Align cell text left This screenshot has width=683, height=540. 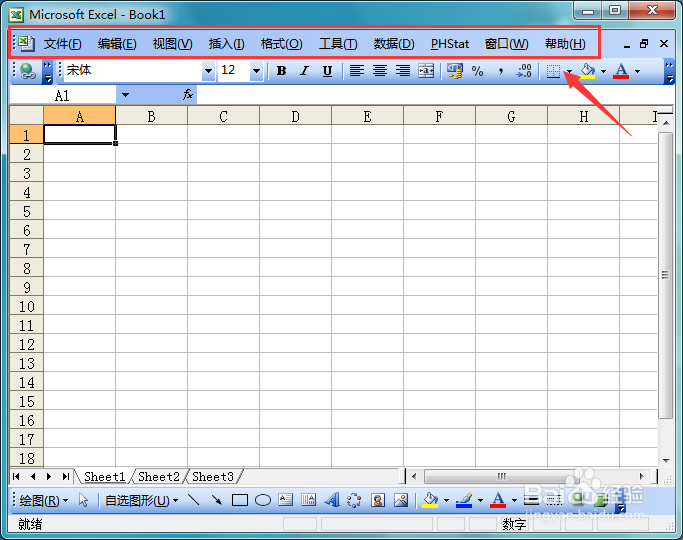pos(357,71)
